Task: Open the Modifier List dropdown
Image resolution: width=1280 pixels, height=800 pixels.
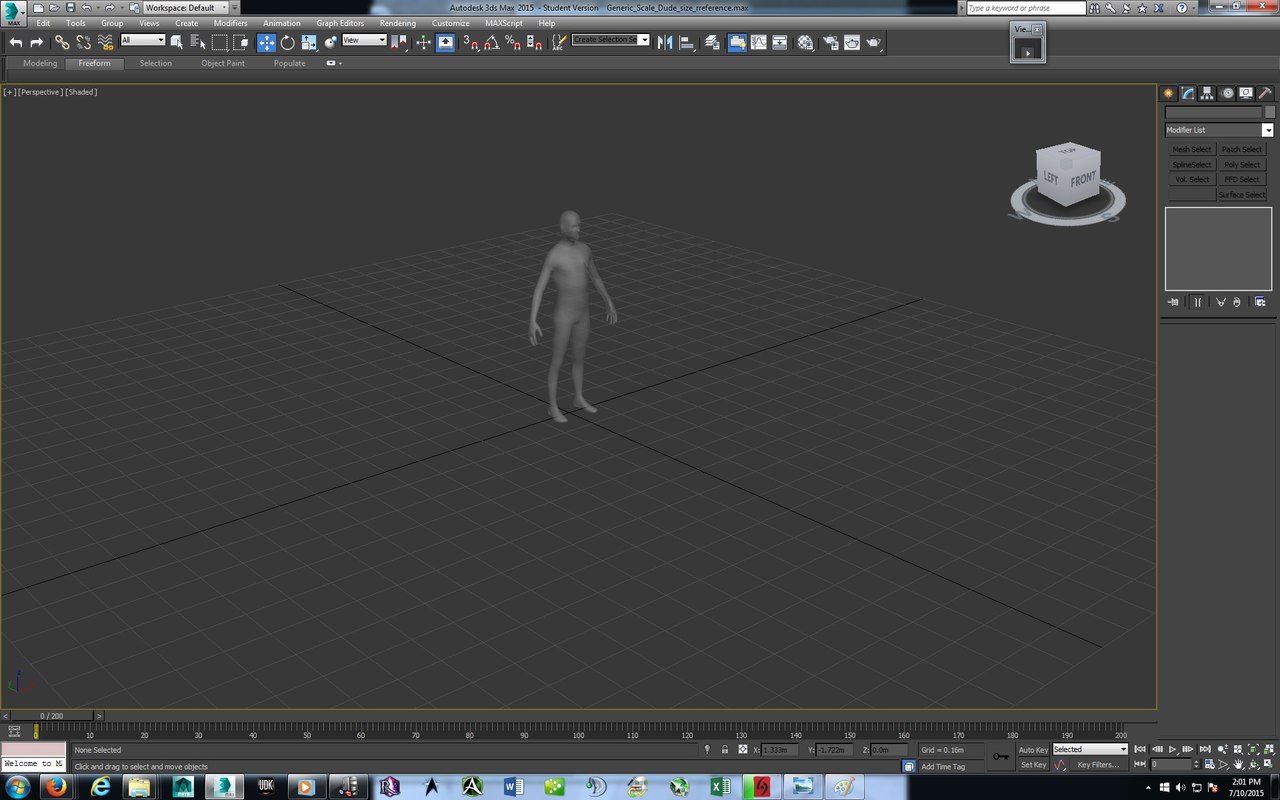Action: tap(1266, 129)
